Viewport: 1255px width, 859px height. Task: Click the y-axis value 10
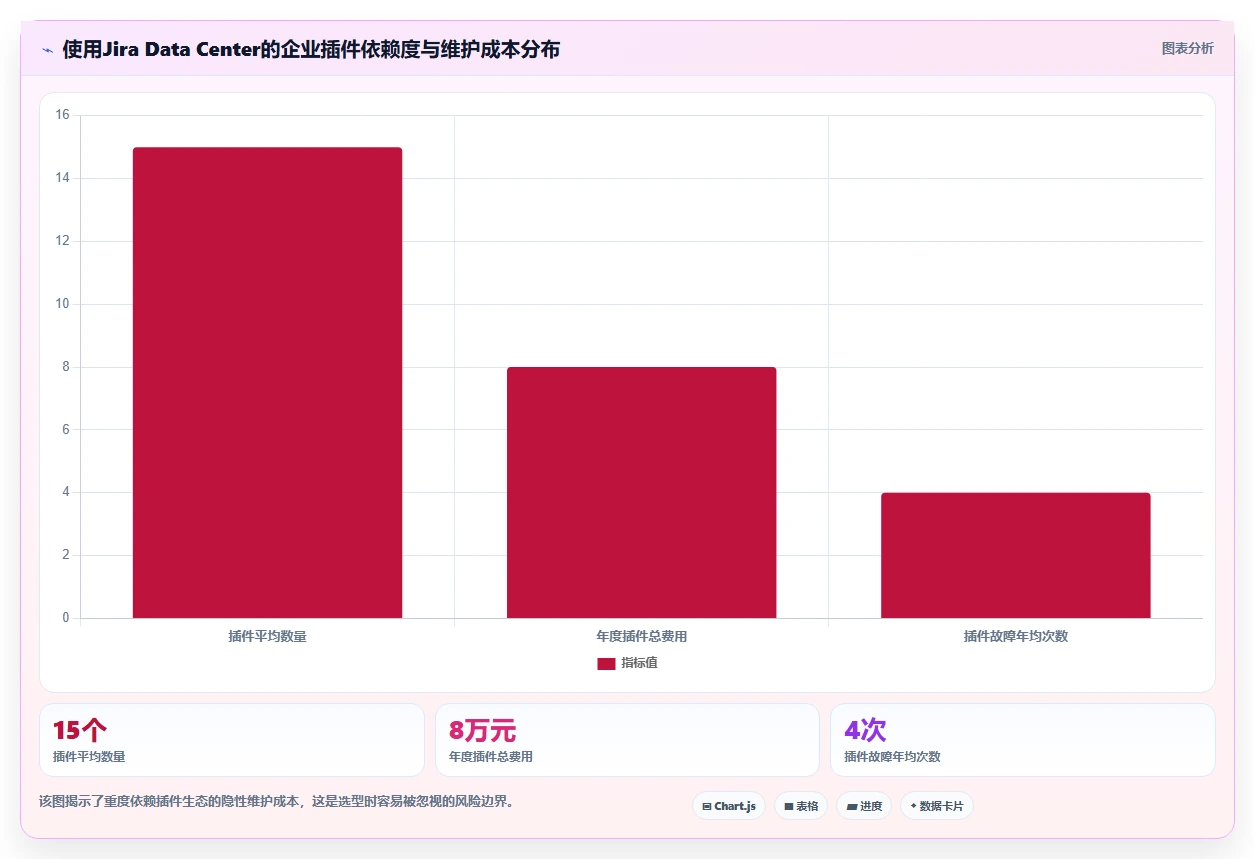62,304
